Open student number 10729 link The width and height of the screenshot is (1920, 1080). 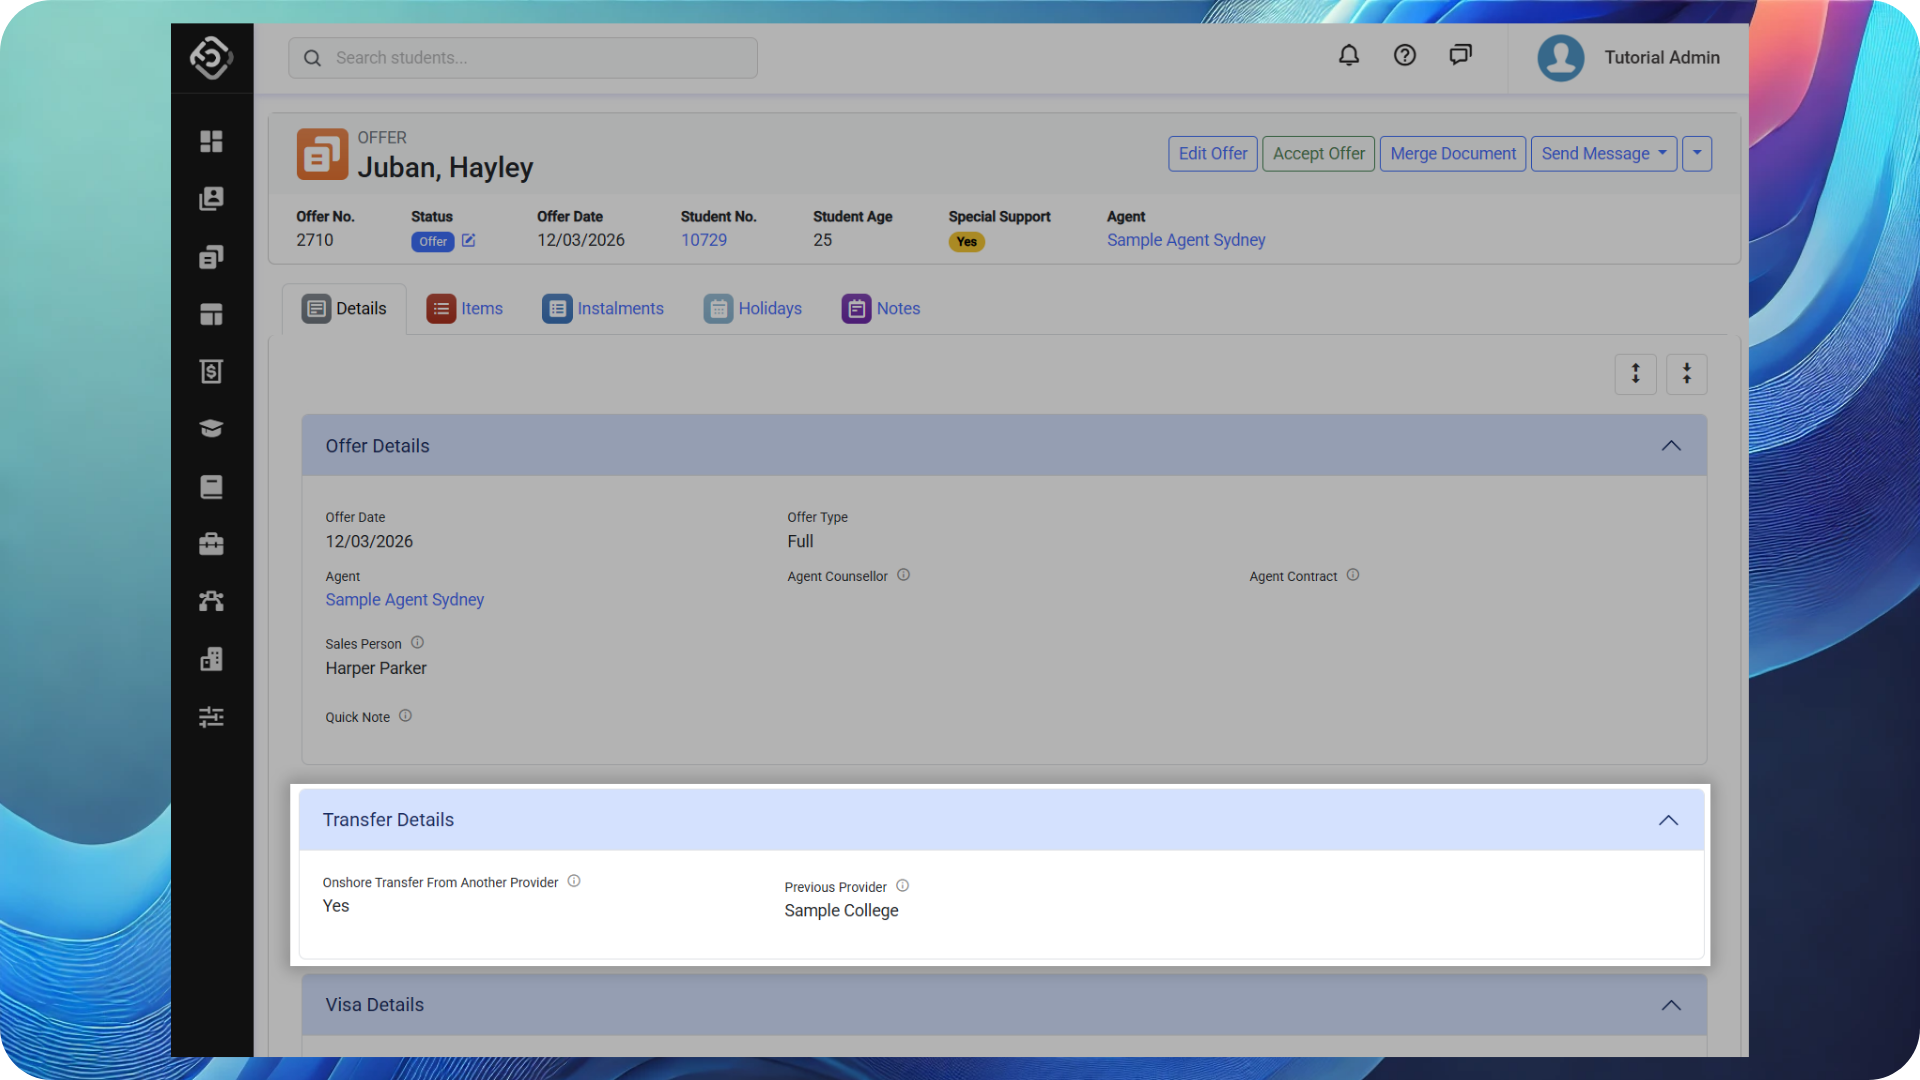pyautogui.click(x=704, y=240)
